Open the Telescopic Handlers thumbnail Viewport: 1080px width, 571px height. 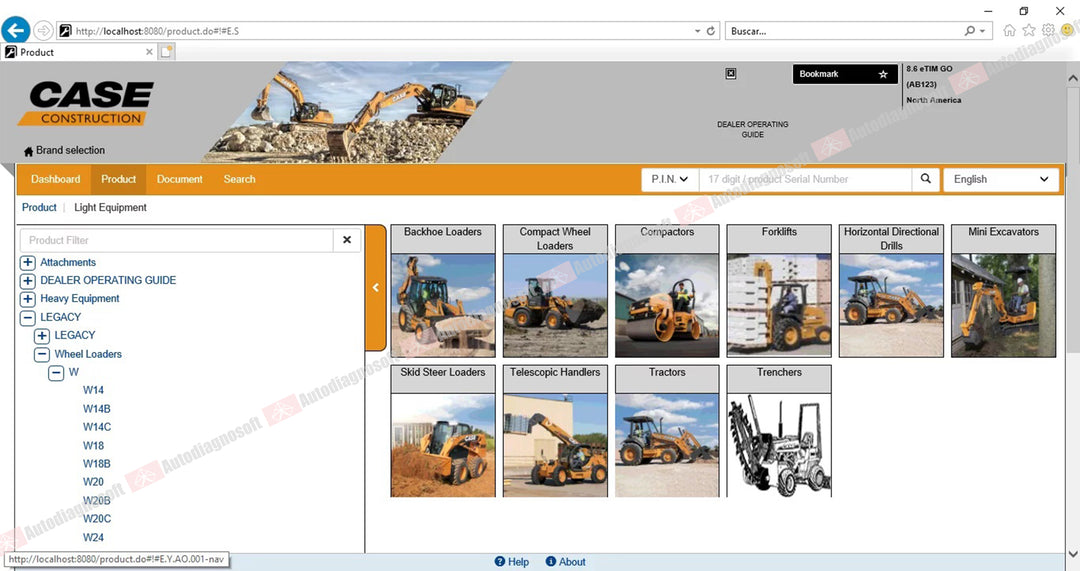click(x=555, y=431)
